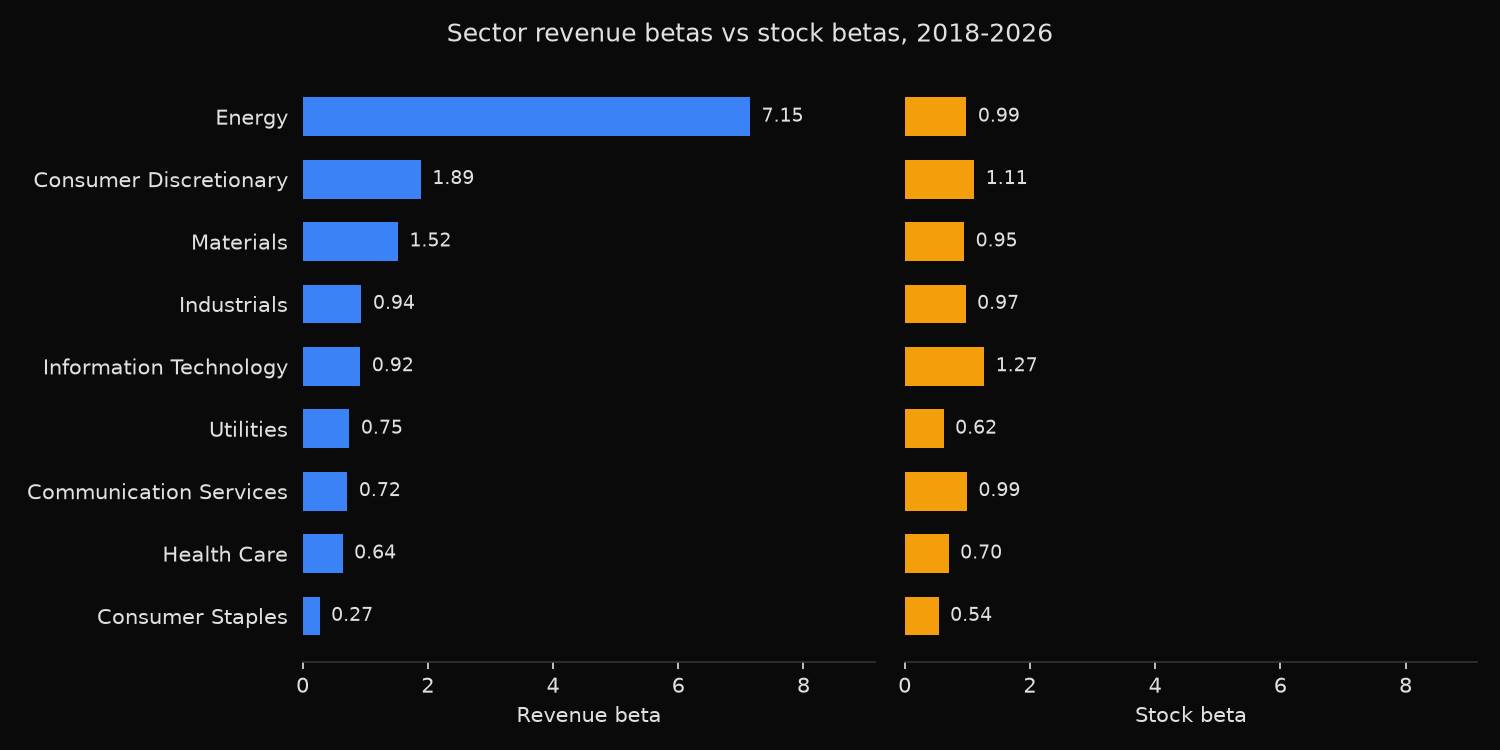Click tick label 6 on Revenue beta axis

678,686
